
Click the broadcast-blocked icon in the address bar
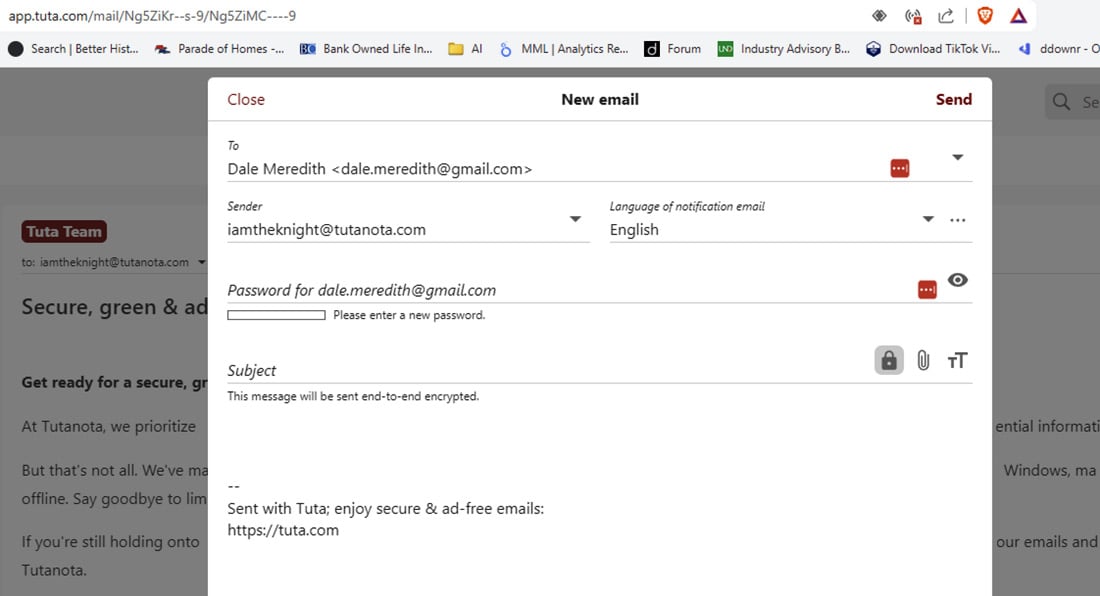[x=913, y=15]
